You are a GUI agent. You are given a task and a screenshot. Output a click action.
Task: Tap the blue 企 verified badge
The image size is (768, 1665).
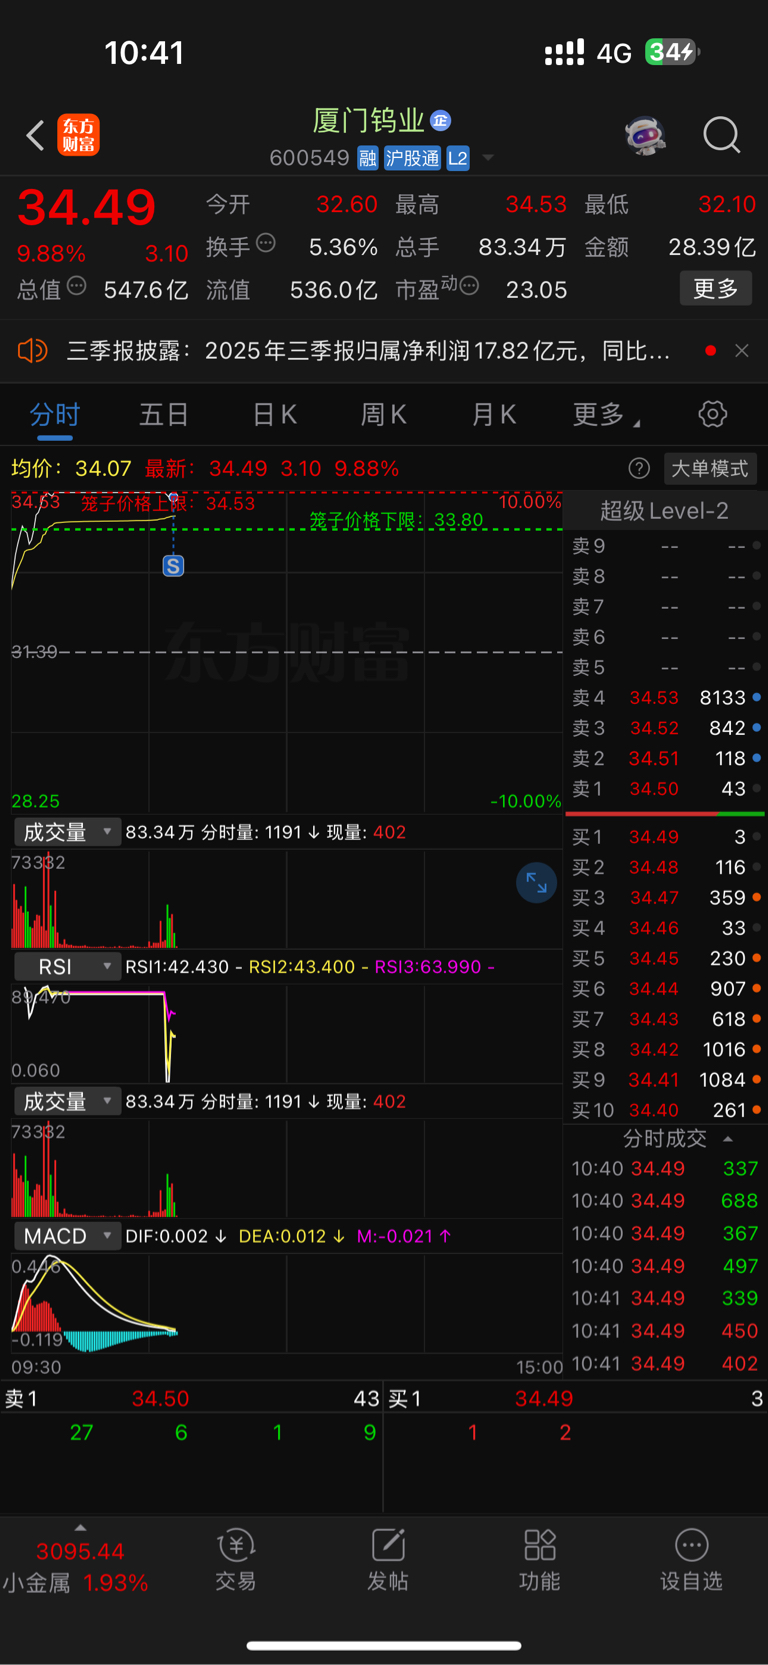click(x=440, y=121)
